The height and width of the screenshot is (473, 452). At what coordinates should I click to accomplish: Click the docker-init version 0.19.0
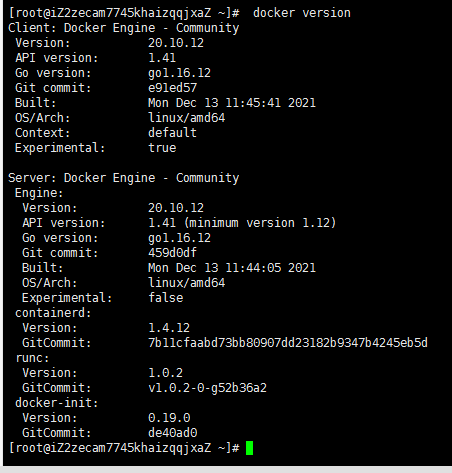(169, 418)
